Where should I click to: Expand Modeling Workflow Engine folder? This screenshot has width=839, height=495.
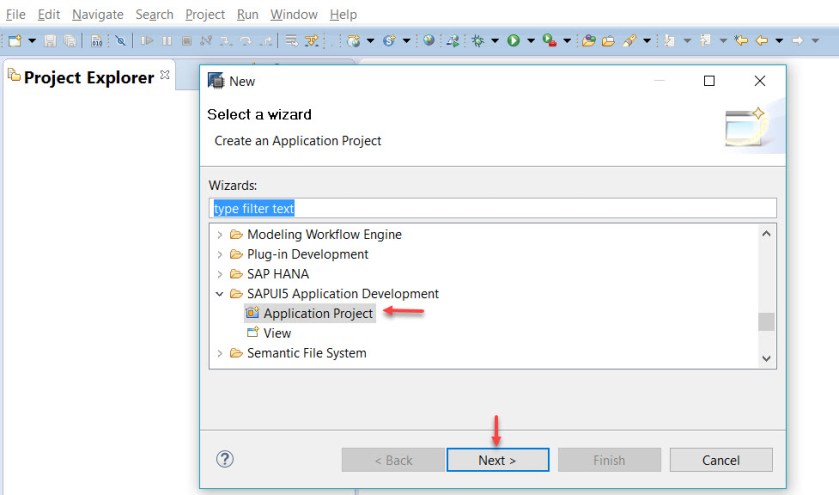(x=219, y=235)
